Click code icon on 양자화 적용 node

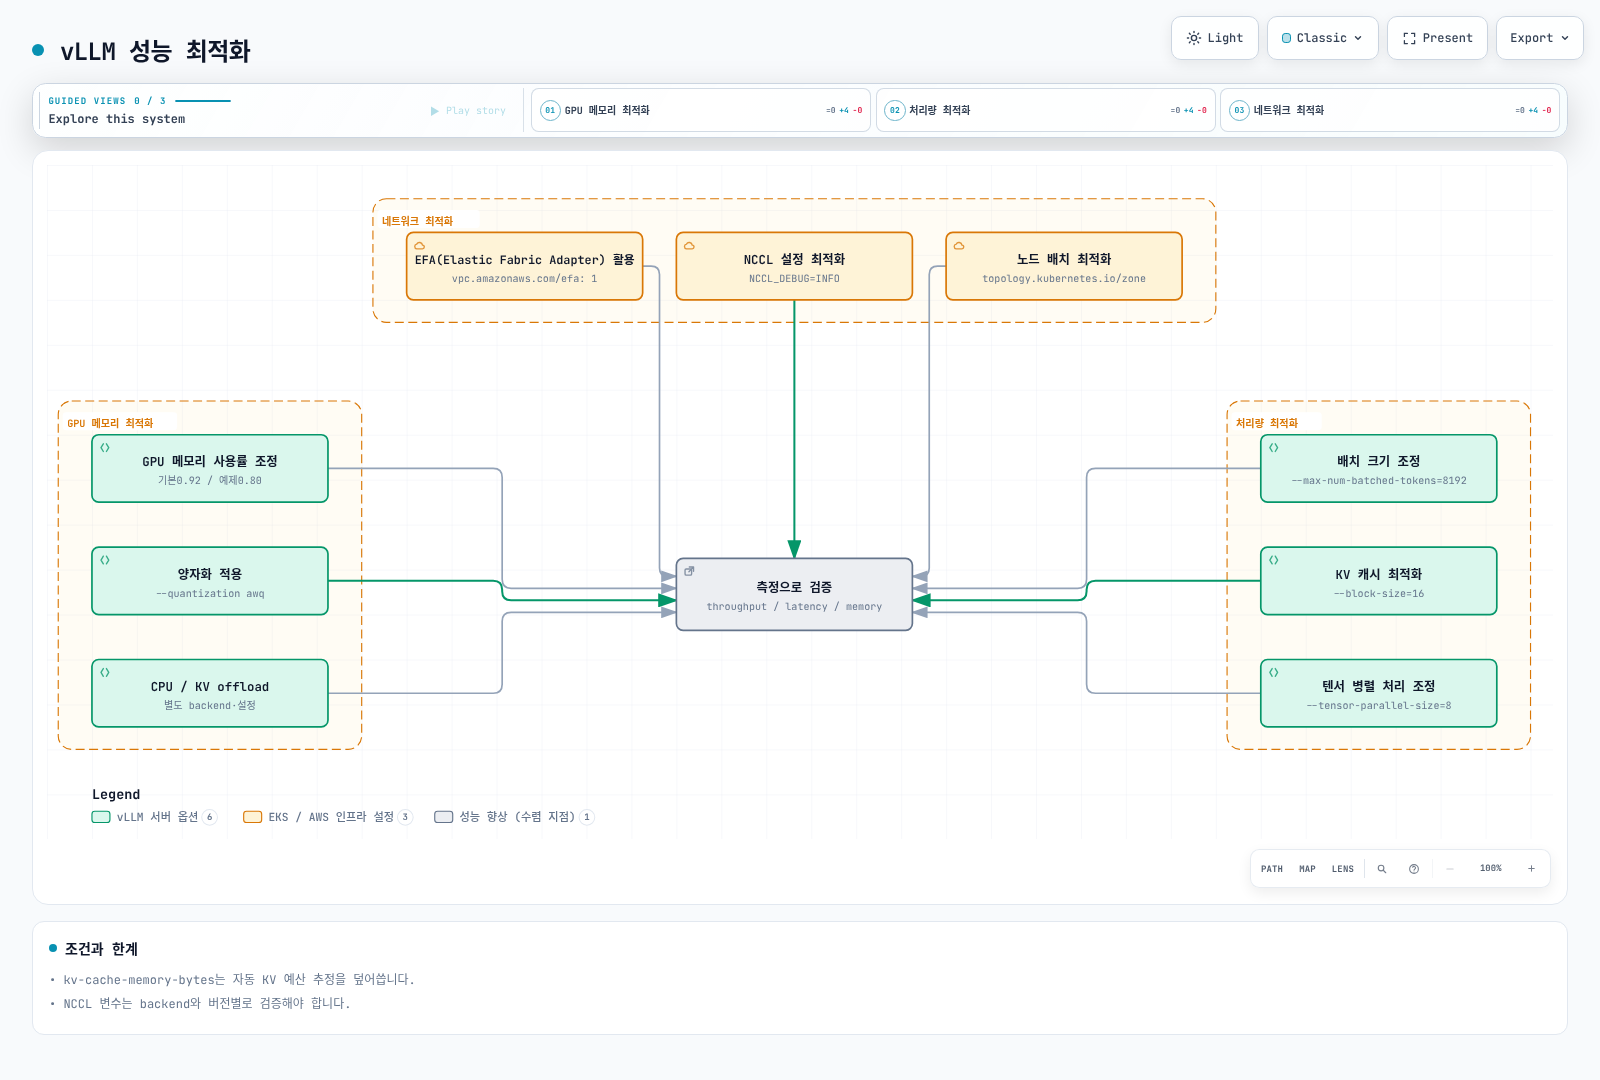click(105, 560)
